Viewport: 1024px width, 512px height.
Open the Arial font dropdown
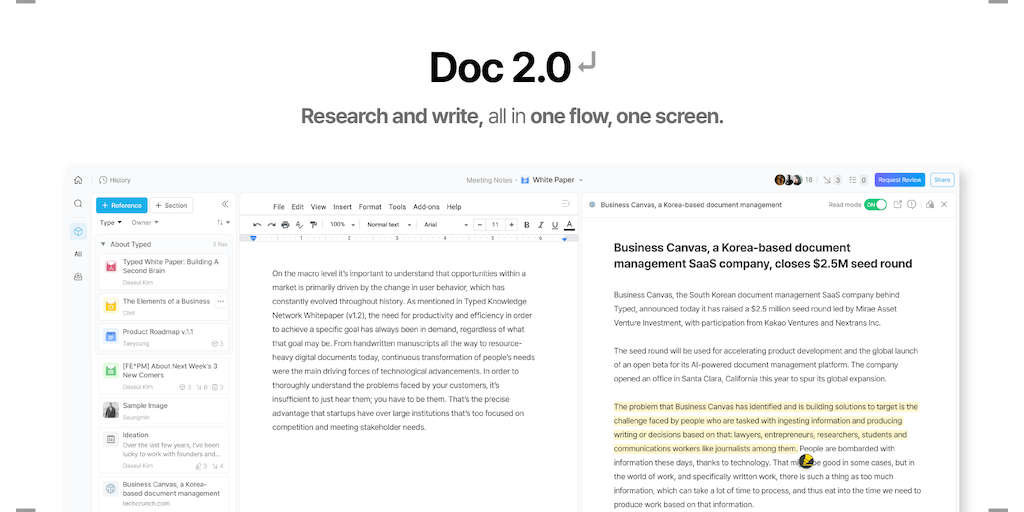[446, 225]
